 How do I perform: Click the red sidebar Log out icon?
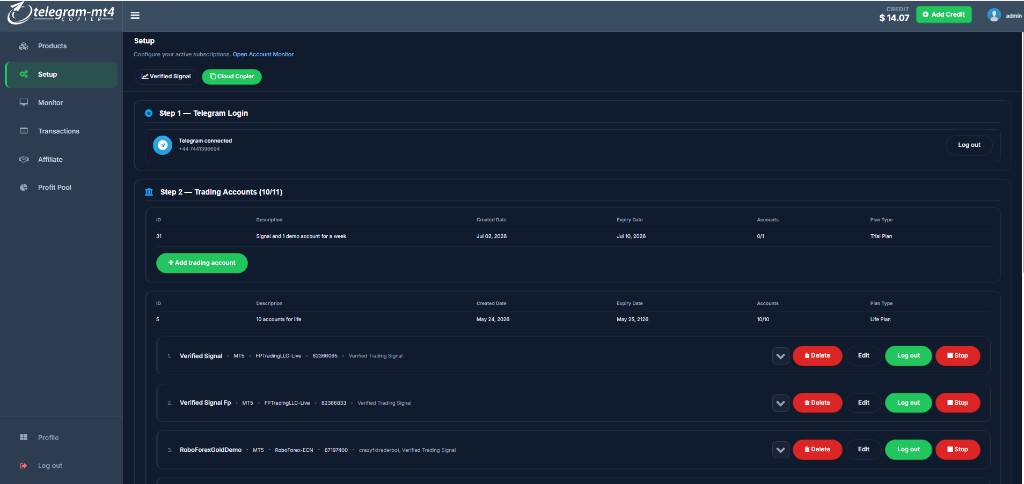24,466
